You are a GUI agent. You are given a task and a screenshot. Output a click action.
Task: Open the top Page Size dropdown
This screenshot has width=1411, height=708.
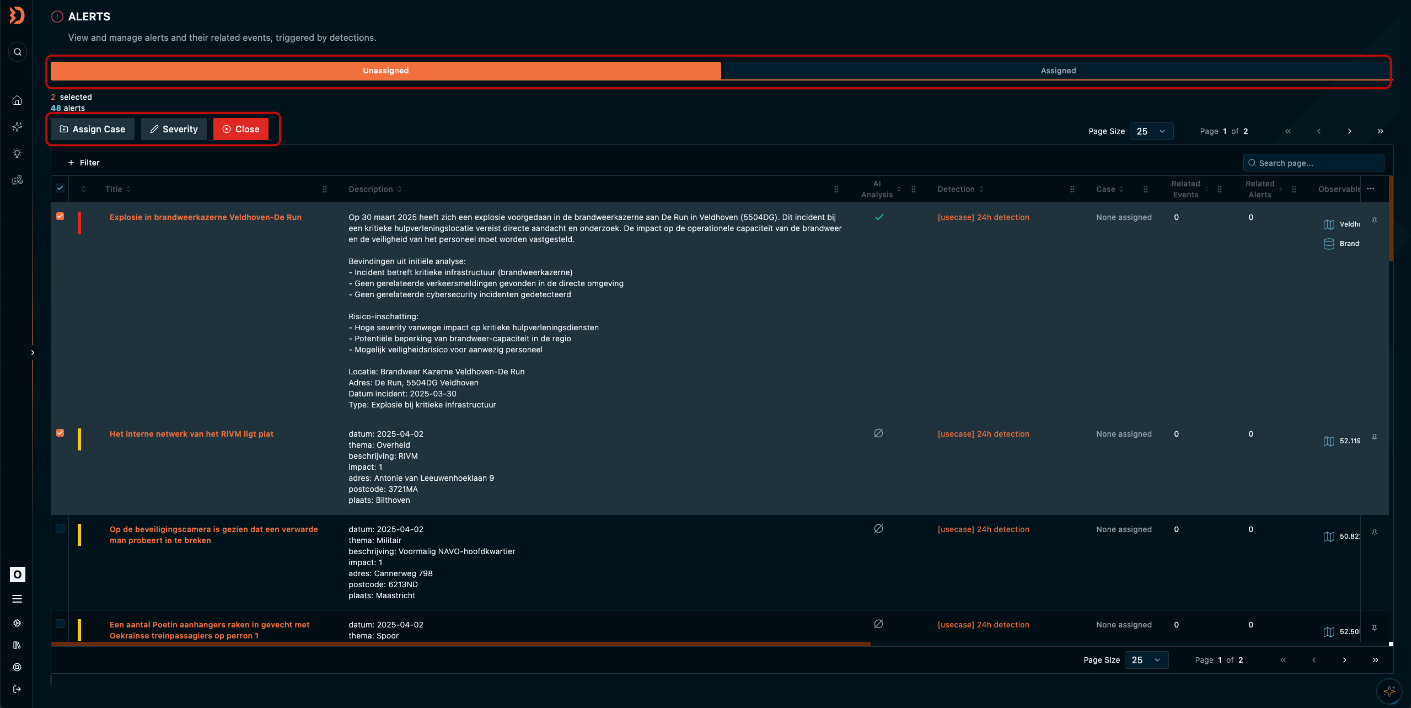(x=1151, y=131)
